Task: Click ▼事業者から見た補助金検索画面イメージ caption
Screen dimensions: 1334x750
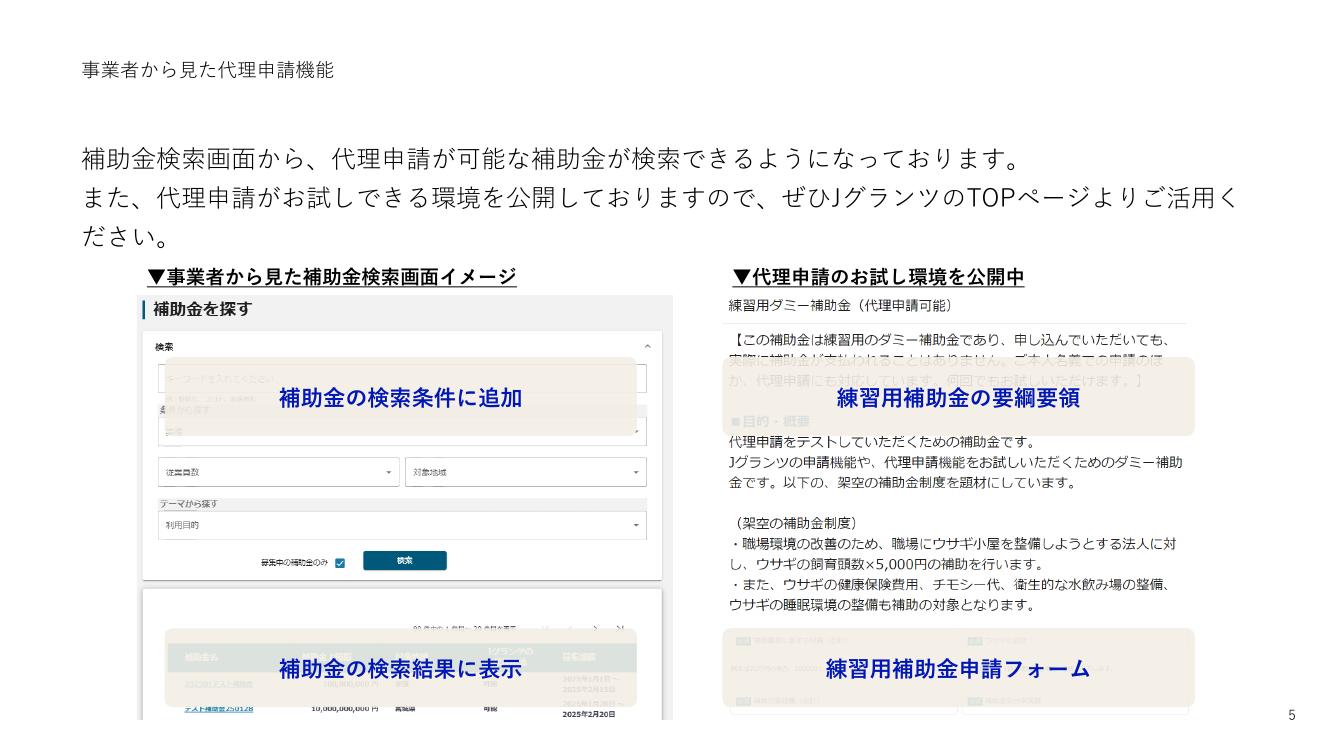Action: tap(332, 277)
